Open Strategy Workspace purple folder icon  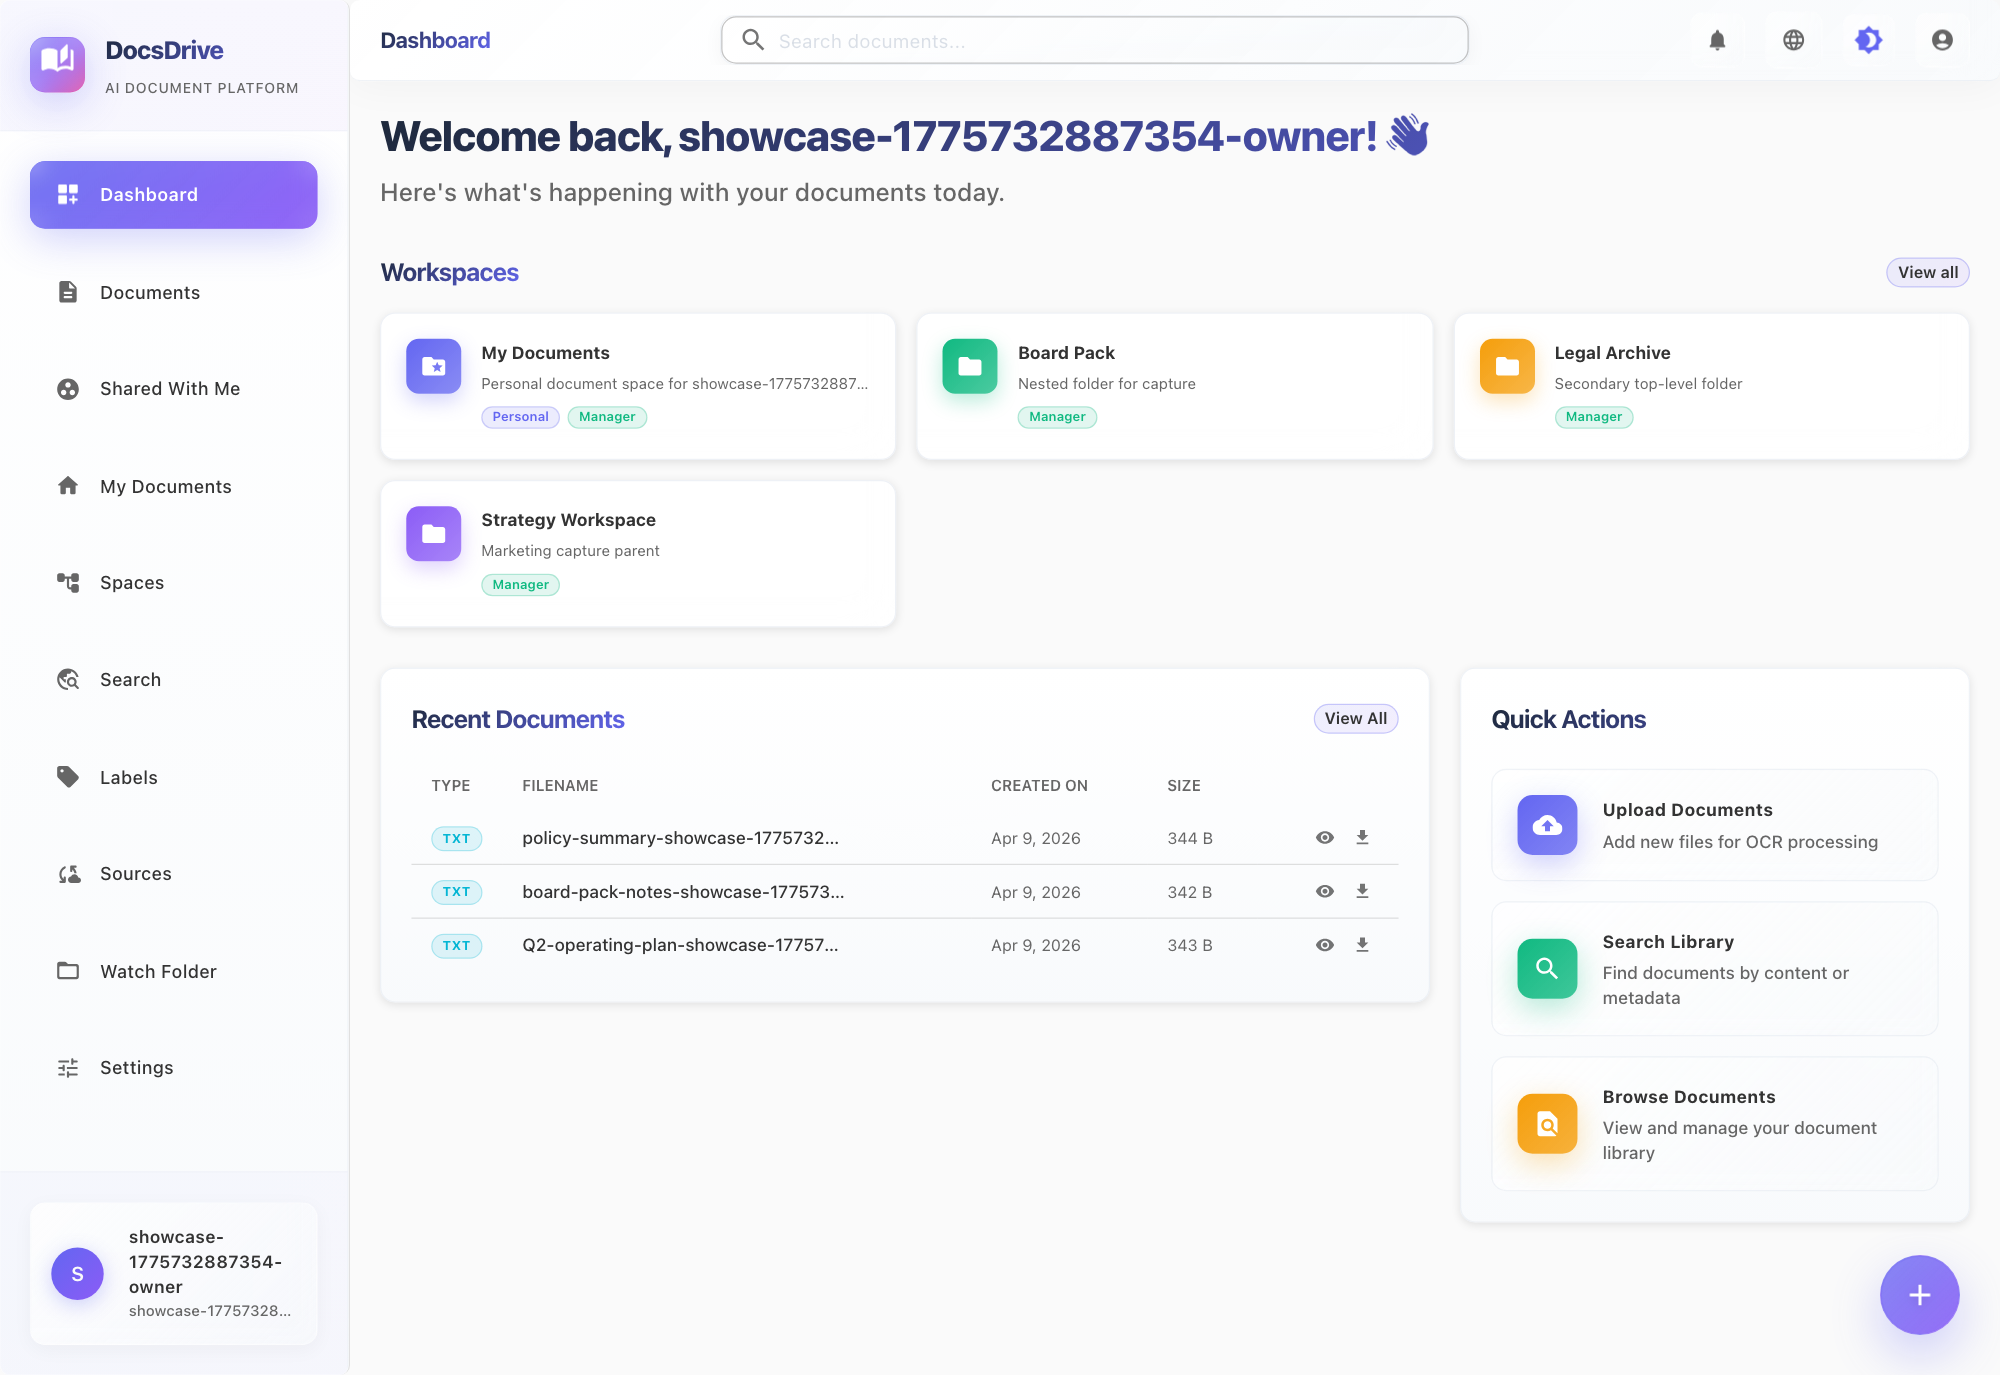[433, 533]
